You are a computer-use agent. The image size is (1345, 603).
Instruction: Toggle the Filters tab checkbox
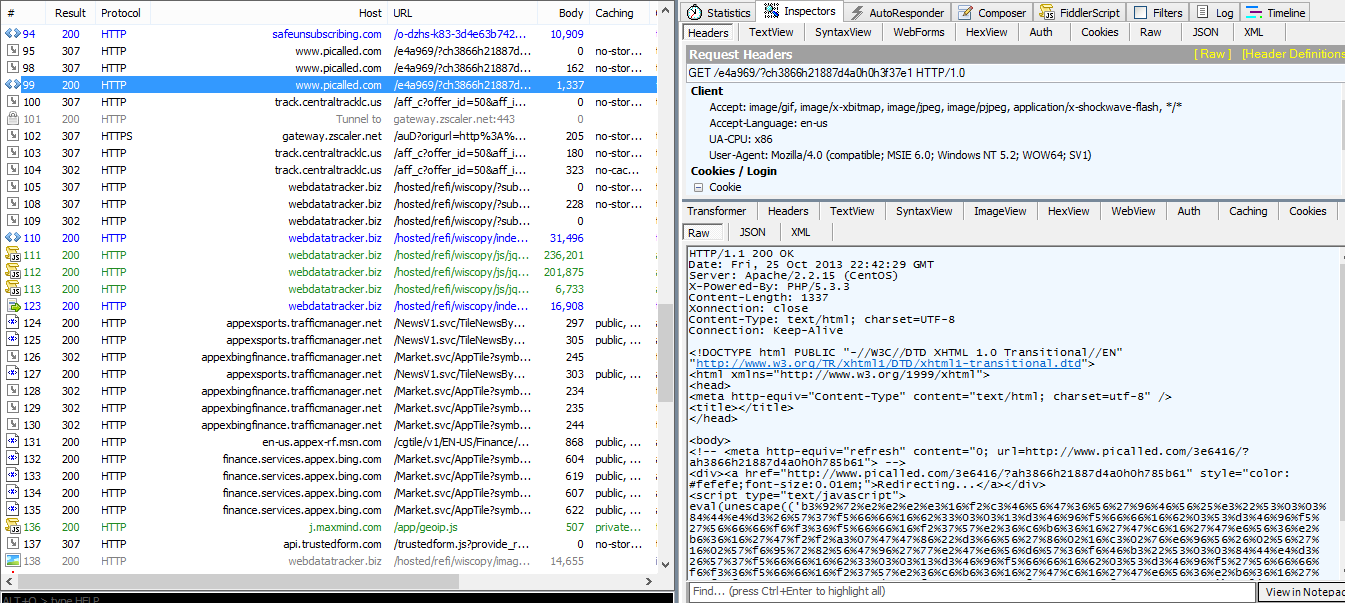(x=1140, y=13)
